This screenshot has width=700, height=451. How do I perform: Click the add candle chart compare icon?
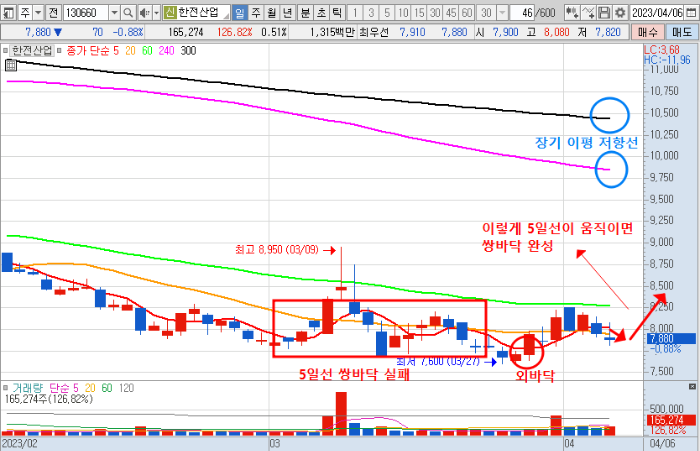coord(571,13)
